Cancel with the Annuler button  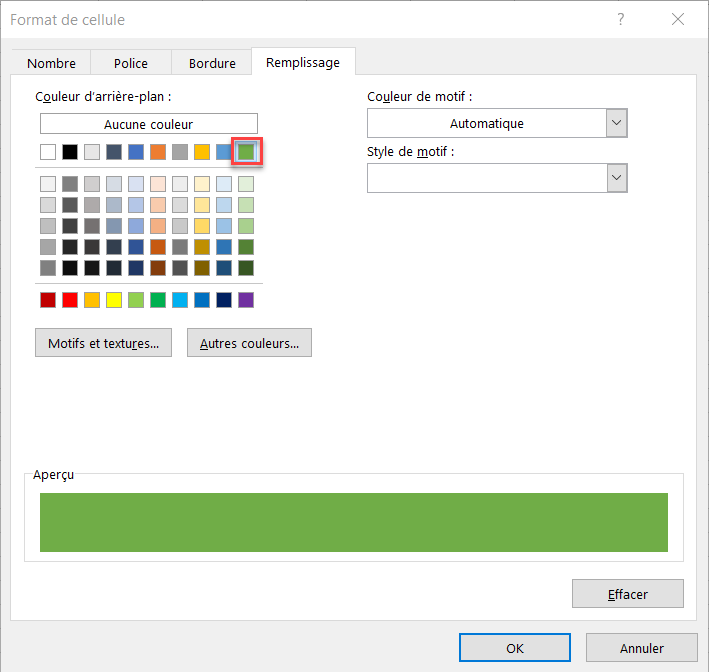pos(642,648)
